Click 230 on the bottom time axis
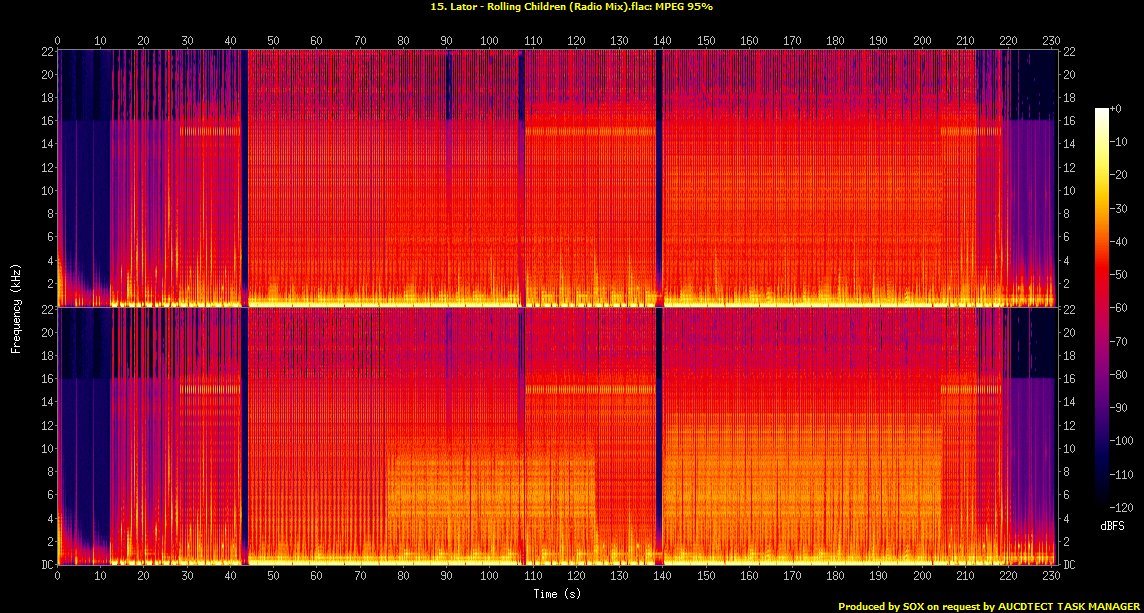 (1051, 578)
